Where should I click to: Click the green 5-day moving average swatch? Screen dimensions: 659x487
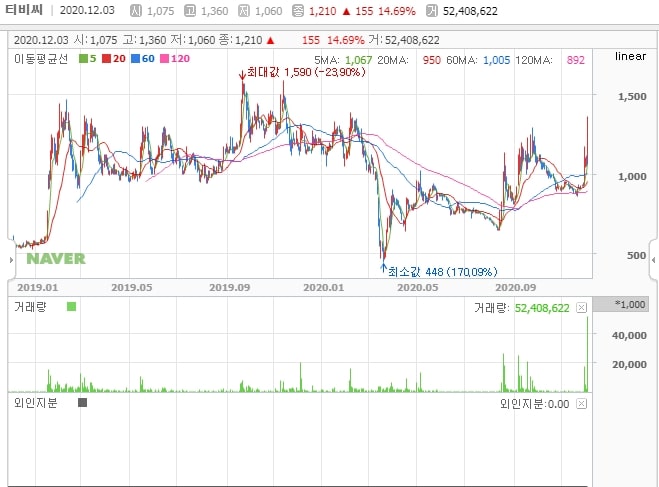click(83, 59)
